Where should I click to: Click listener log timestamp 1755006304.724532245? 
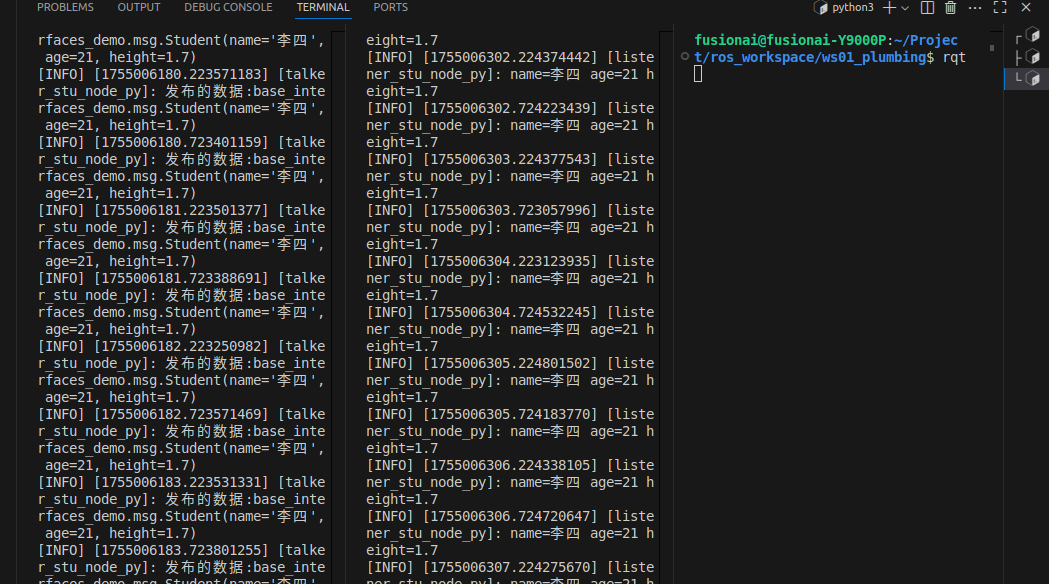(510, 312)
